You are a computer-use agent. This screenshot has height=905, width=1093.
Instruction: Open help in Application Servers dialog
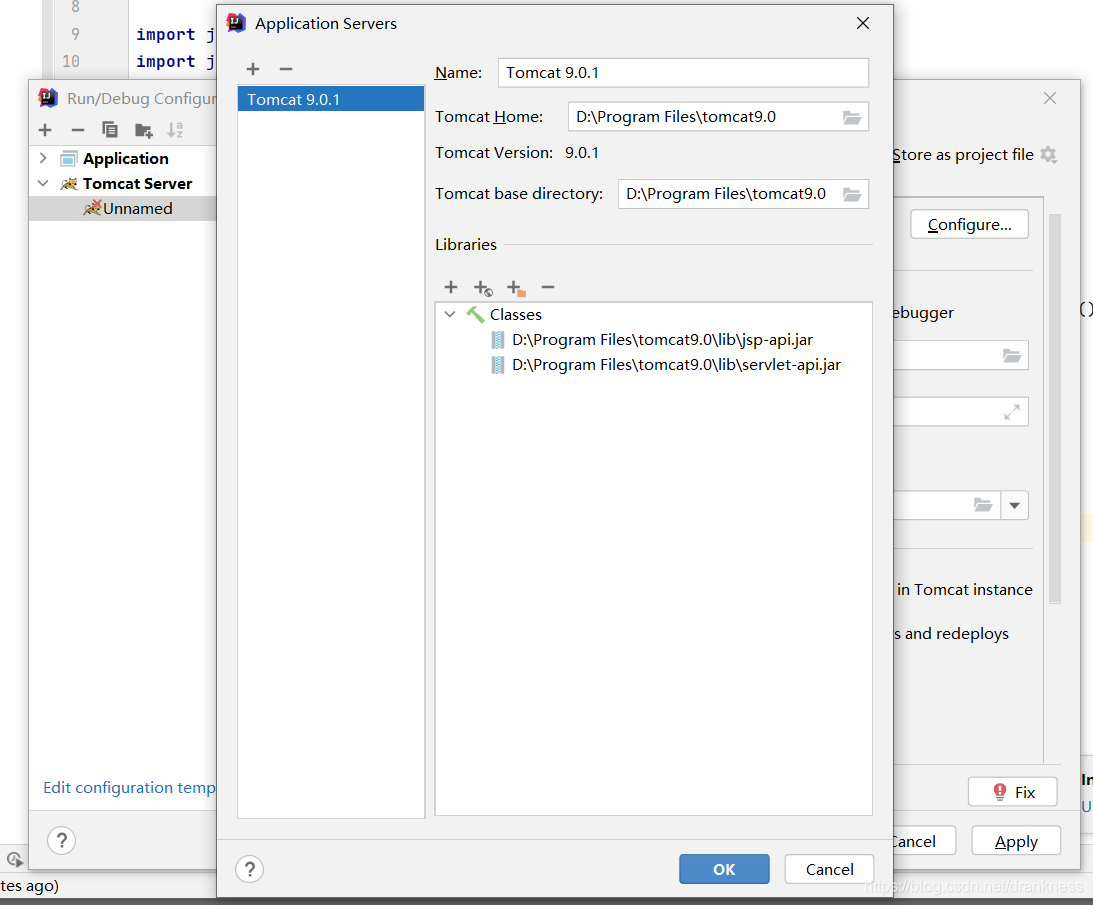click(250, 869)
